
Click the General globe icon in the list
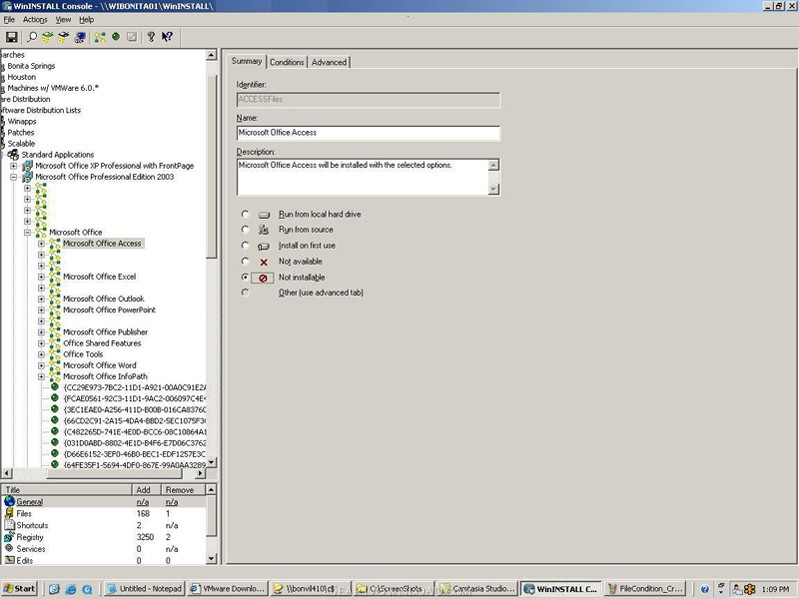pos(9,501)
